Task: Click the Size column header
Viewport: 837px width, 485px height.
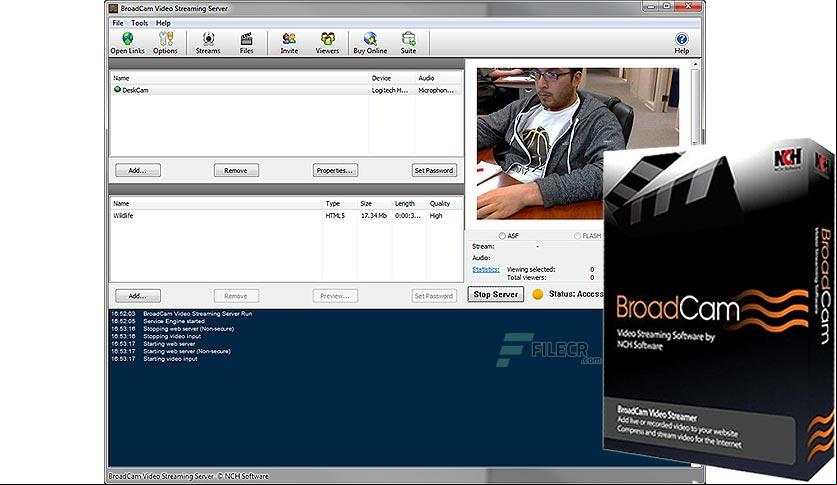Action: pyautogui.click(x=374, y=203)
